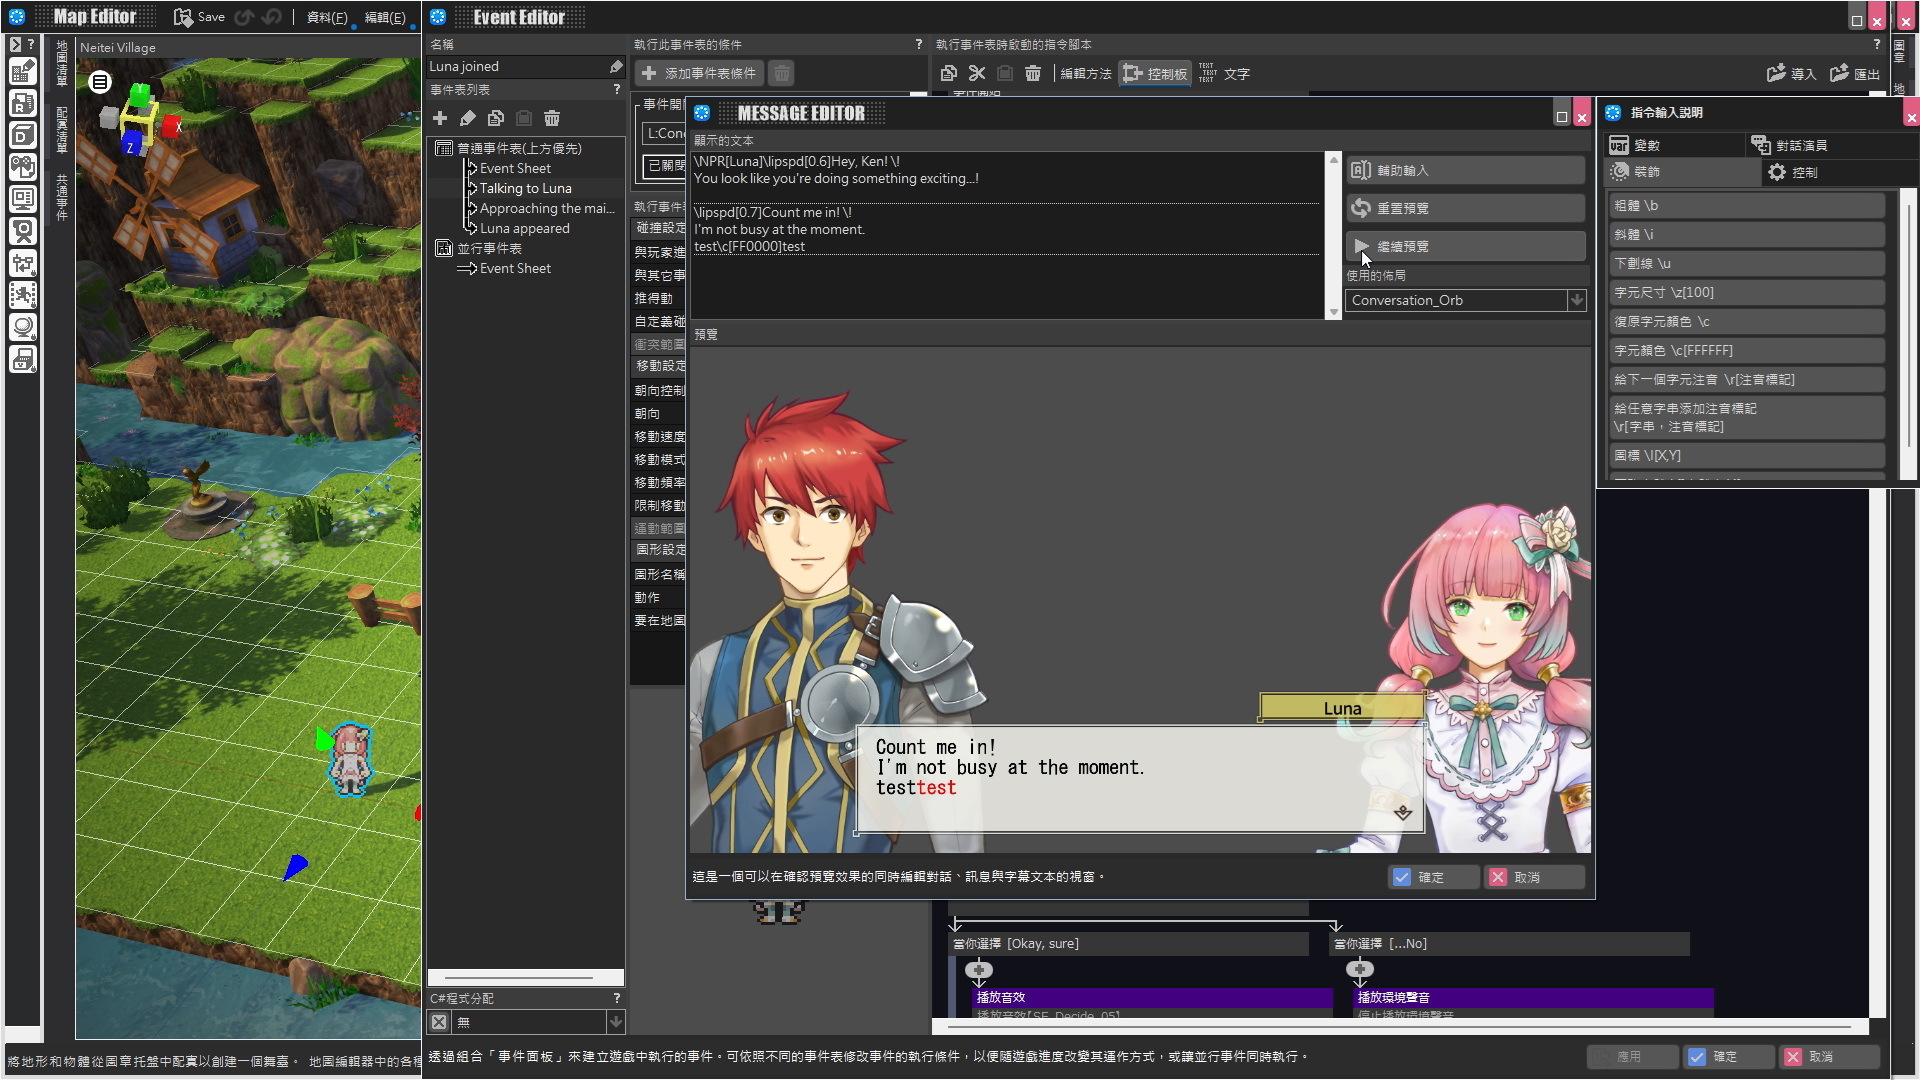Click 重置預覽 reset preview button
This screenshot has width=1920, height=1080.
(1465, 208)
